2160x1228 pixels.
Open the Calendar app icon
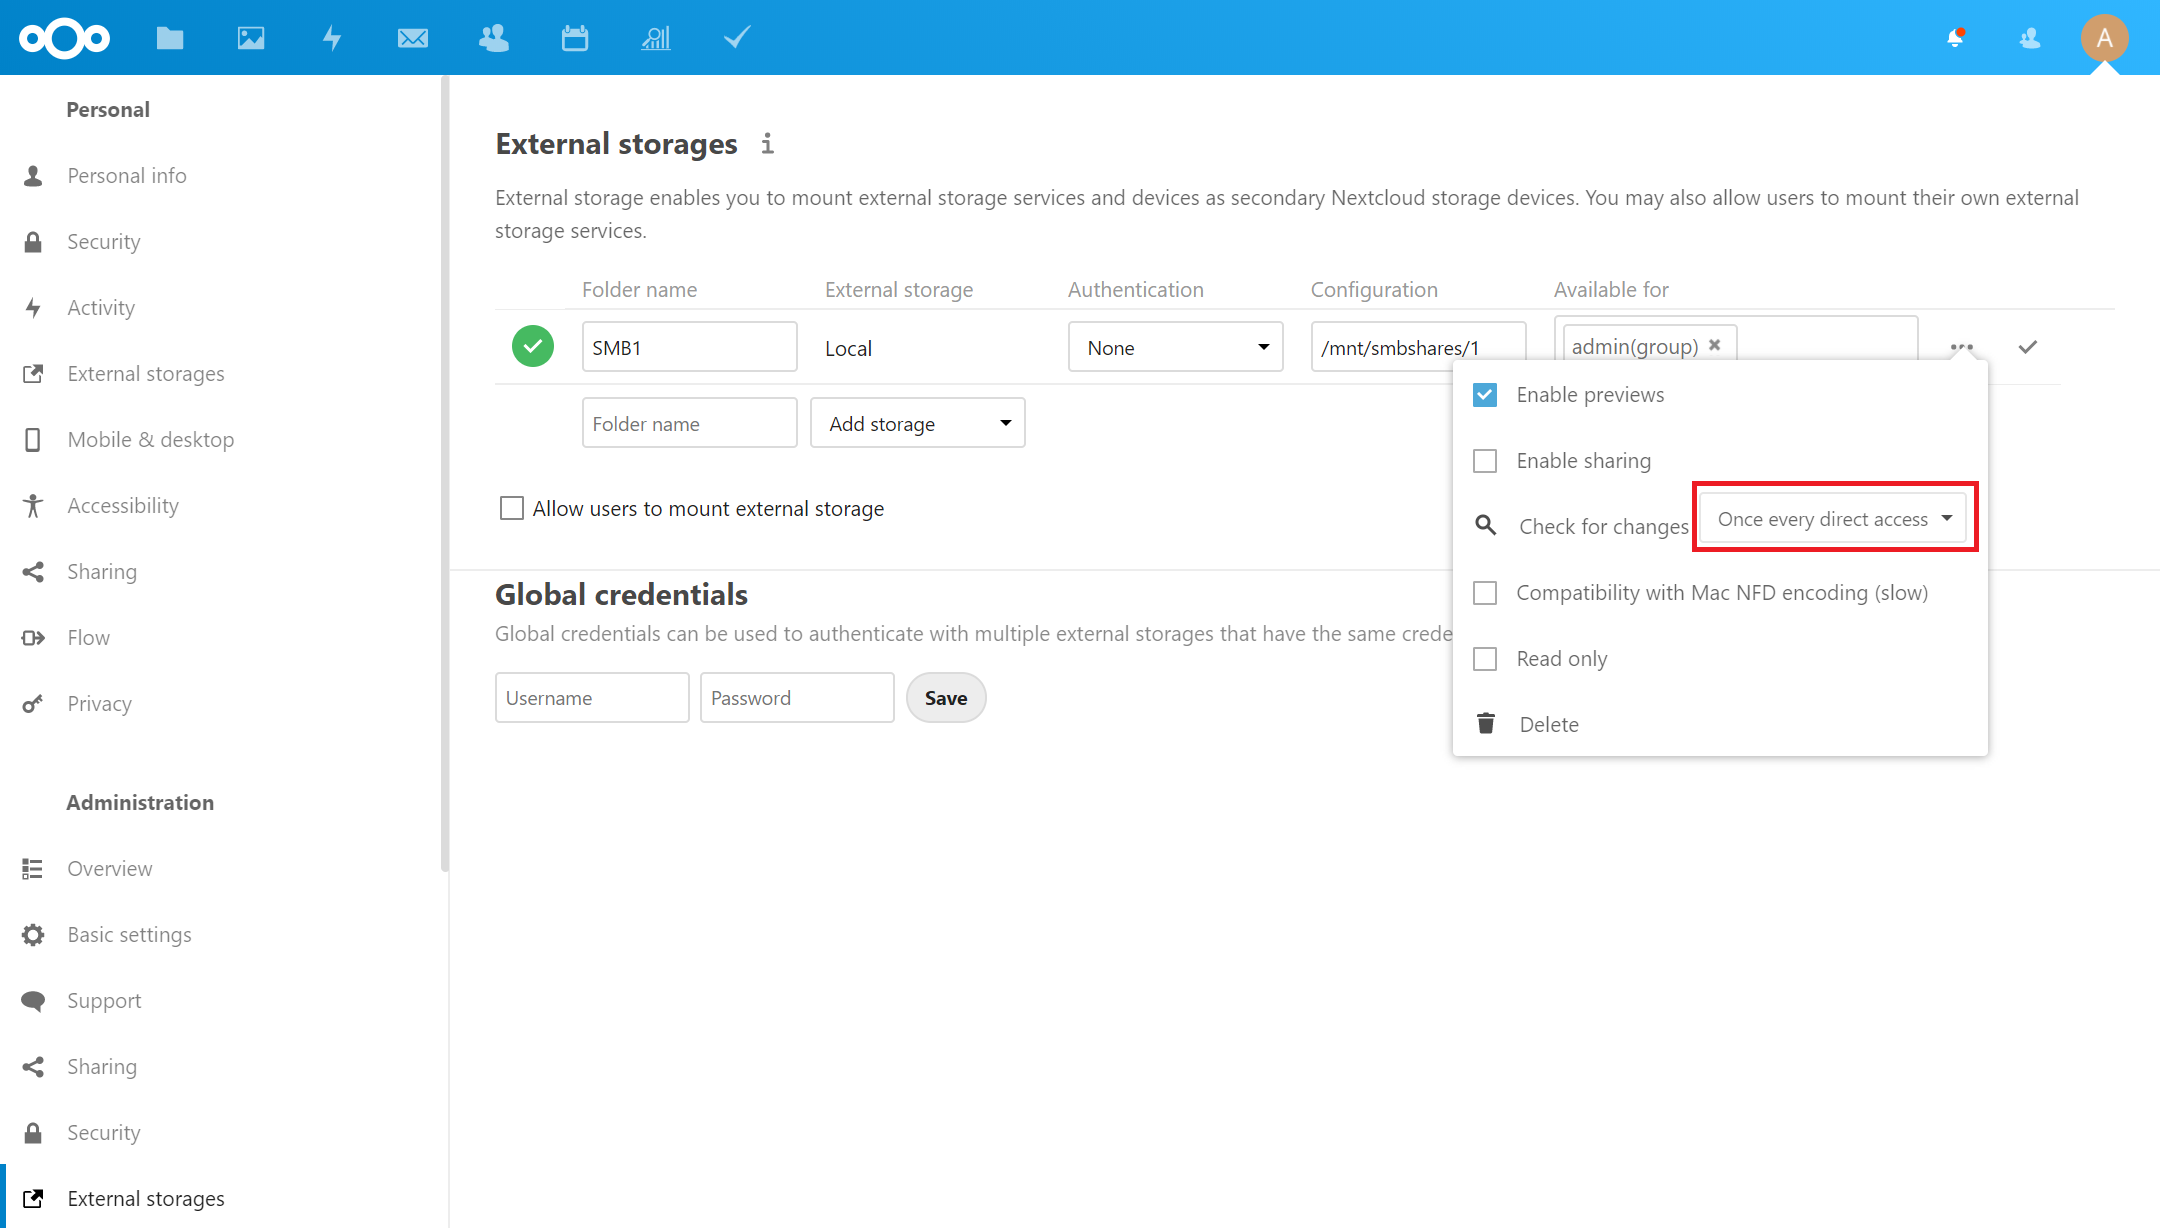pyautogui.click(x=575, y=38)
